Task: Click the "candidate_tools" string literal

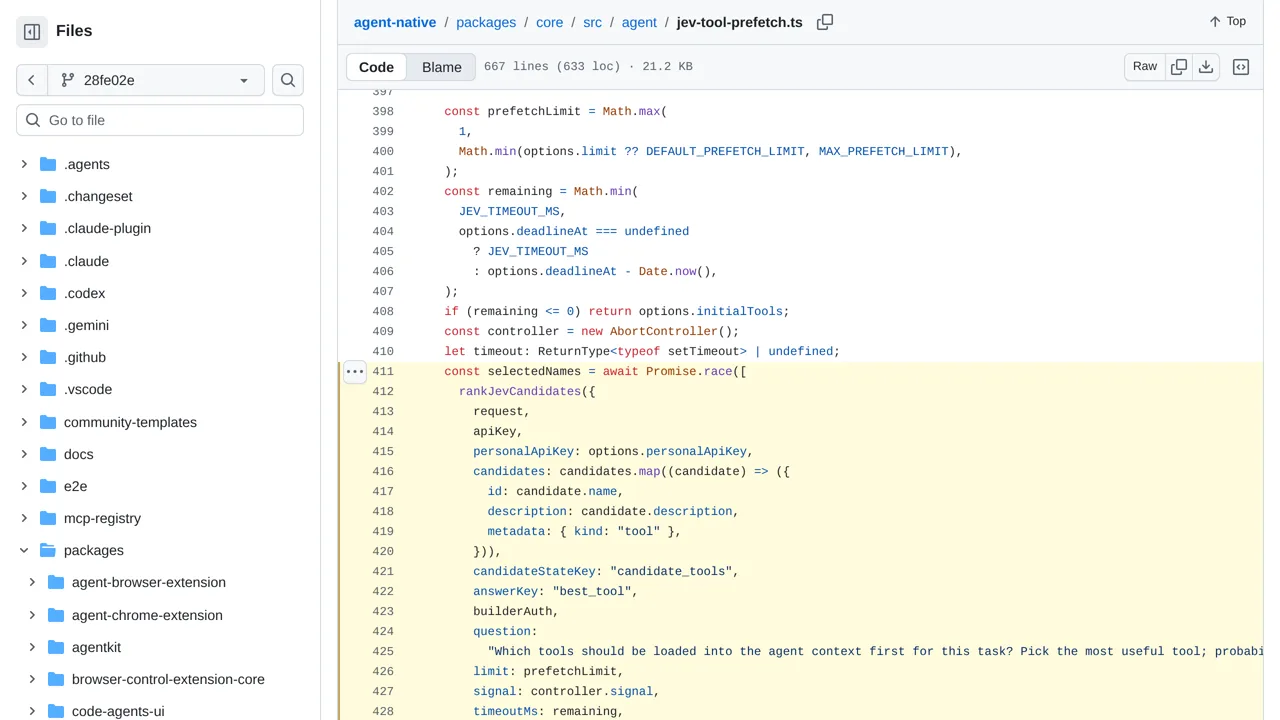Action: pyautogui.click(x=671, y=572)
